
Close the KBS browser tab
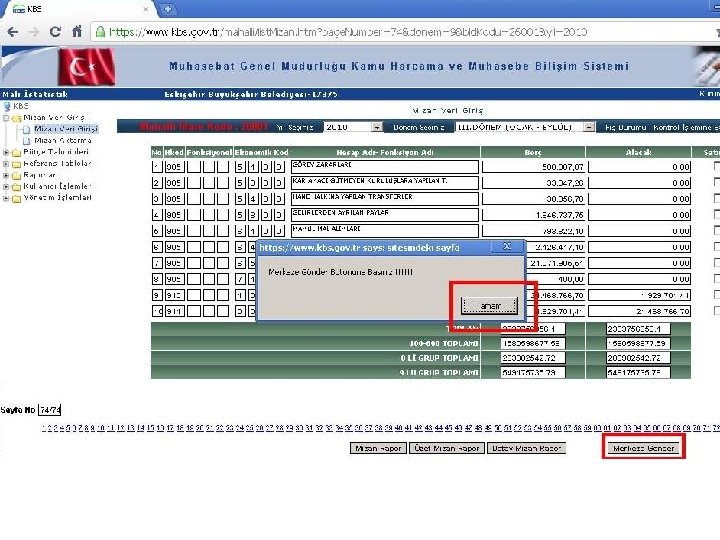(146, 9)
